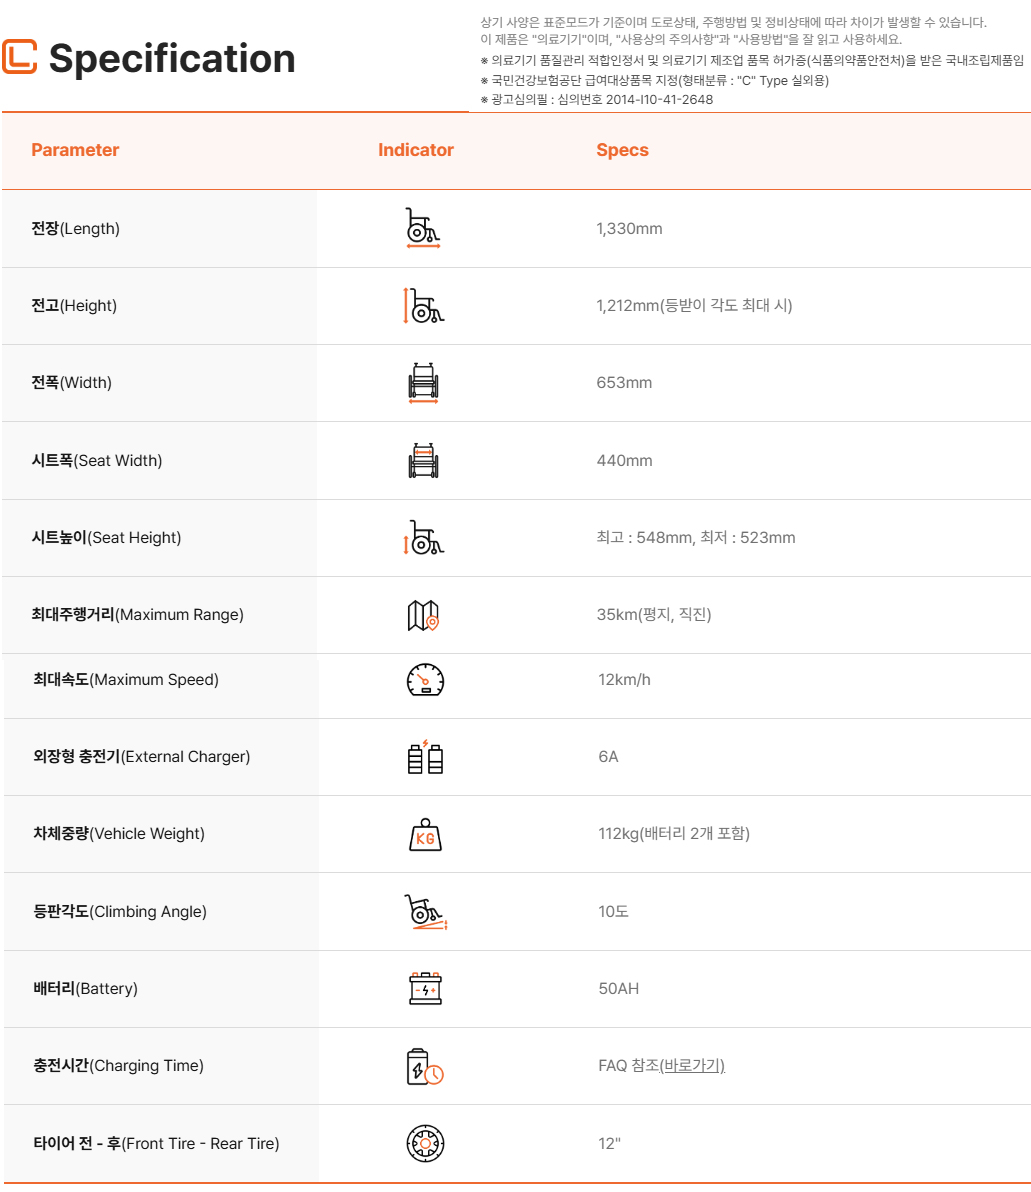Click the seat width indicator icon
Screen dimensions: 1031x1192
coord(423,460)
